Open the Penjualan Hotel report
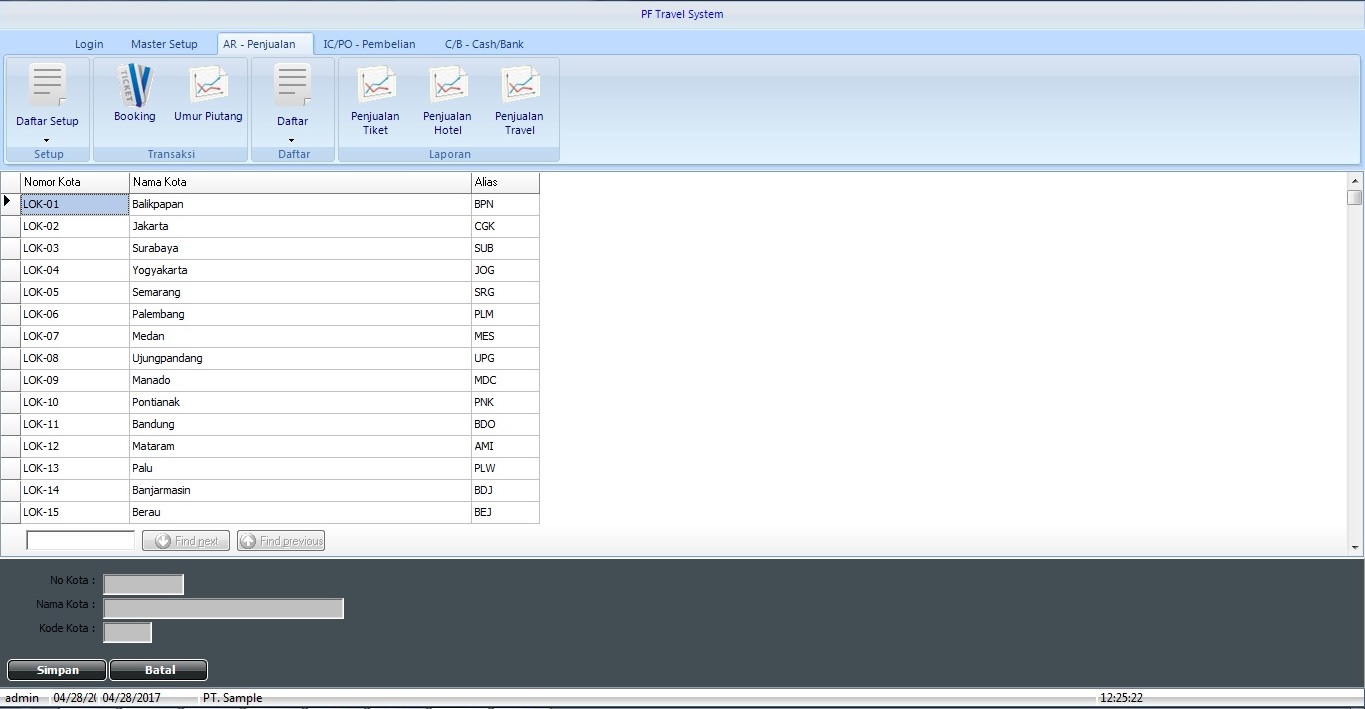Viewport: 1365px width, 709px height. pyautogui.click(x=448, y=86)
